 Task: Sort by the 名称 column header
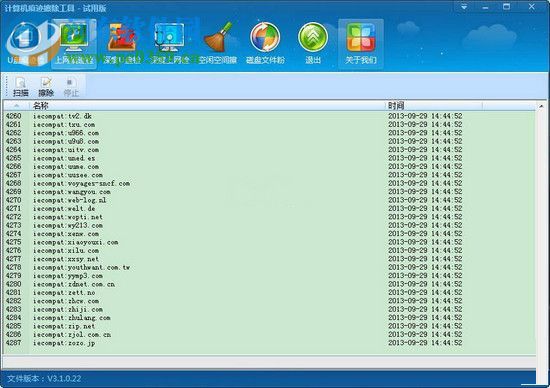(207, 106)
